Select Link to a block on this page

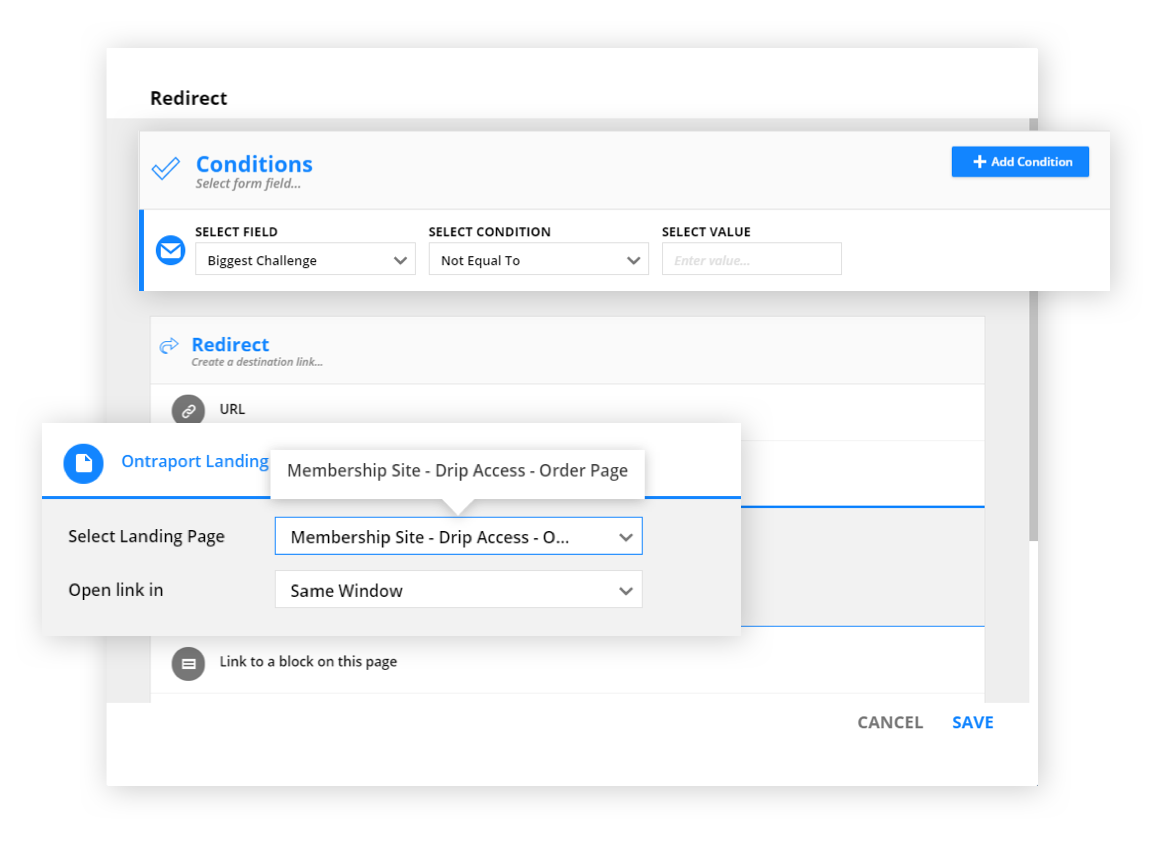306,662
